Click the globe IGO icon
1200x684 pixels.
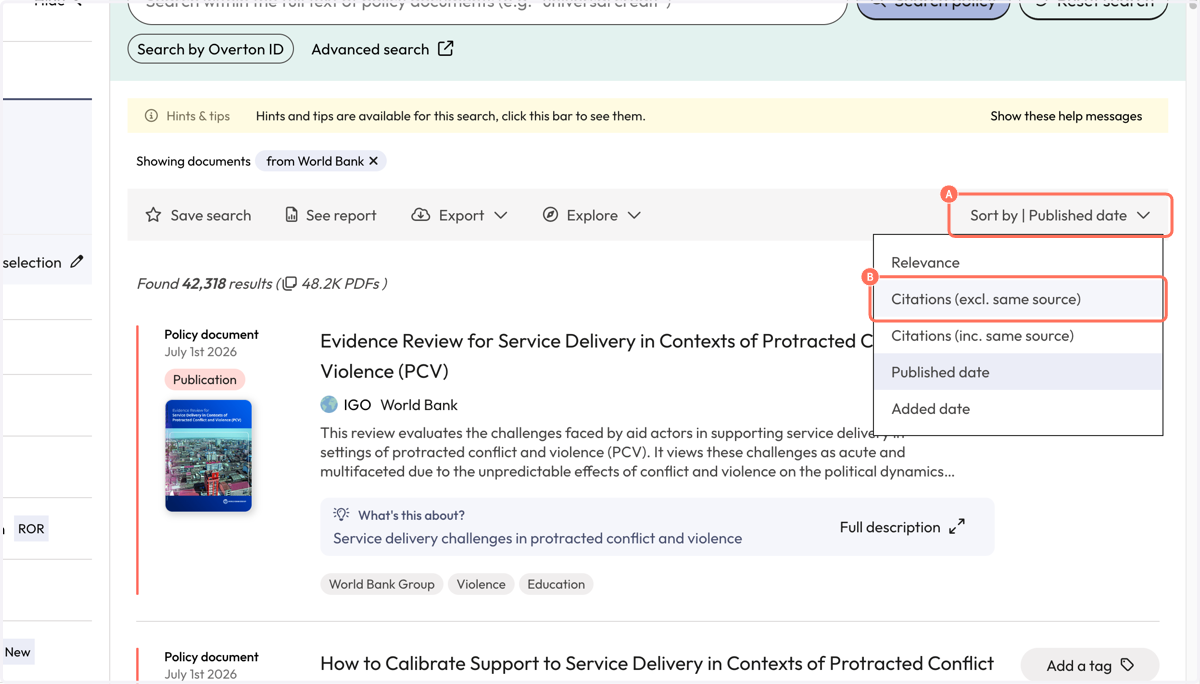(329, 405)
